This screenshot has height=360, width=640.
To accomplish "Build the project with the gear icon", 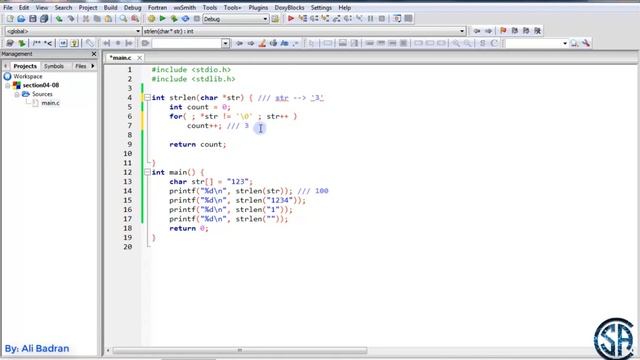I will pos(151,19).
